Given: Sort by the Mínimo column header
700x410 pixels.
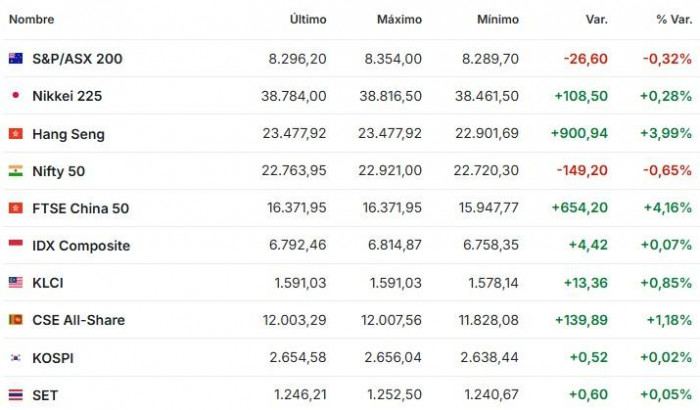Looking at the screenshot, I should click(x=498, y=19).
